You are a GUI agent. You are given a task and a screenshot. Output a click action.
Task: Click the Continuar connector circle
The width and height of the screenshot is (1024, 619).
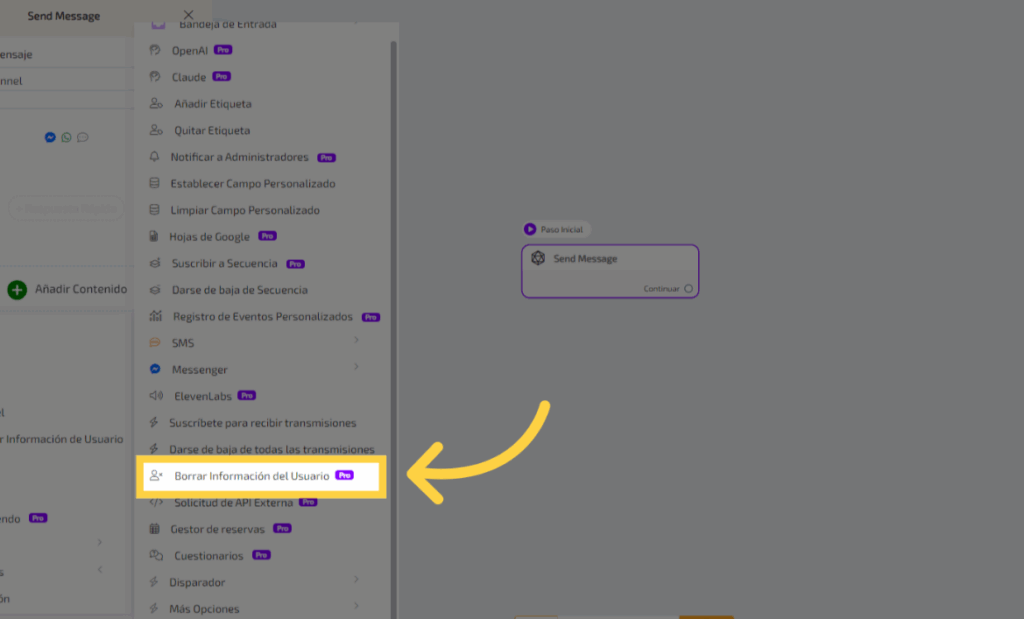688,289
